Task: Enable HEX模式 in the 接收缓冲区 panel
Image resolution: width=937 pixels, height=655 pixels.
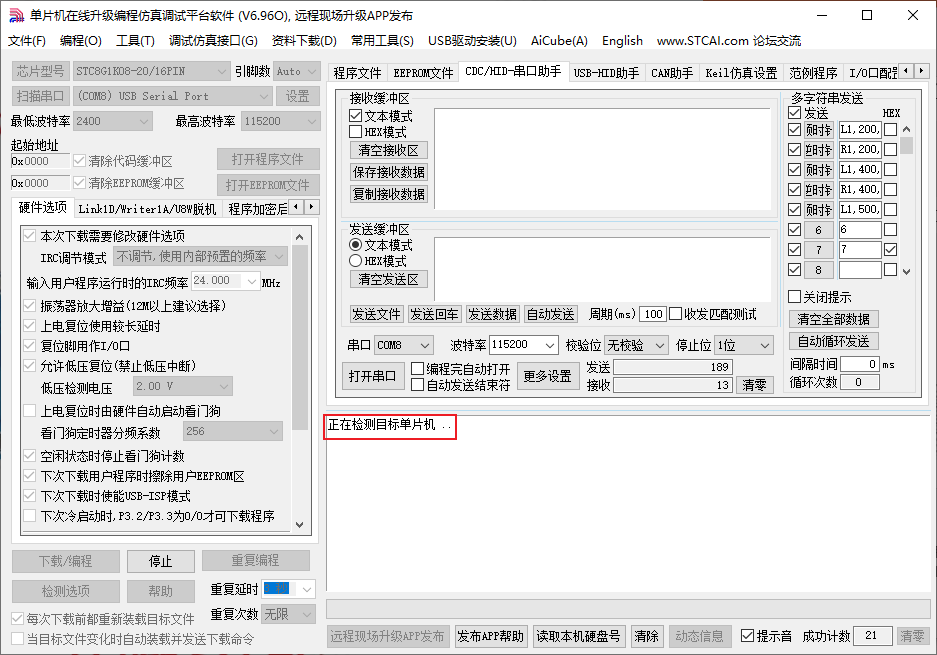Action: [x=356, y=130]
